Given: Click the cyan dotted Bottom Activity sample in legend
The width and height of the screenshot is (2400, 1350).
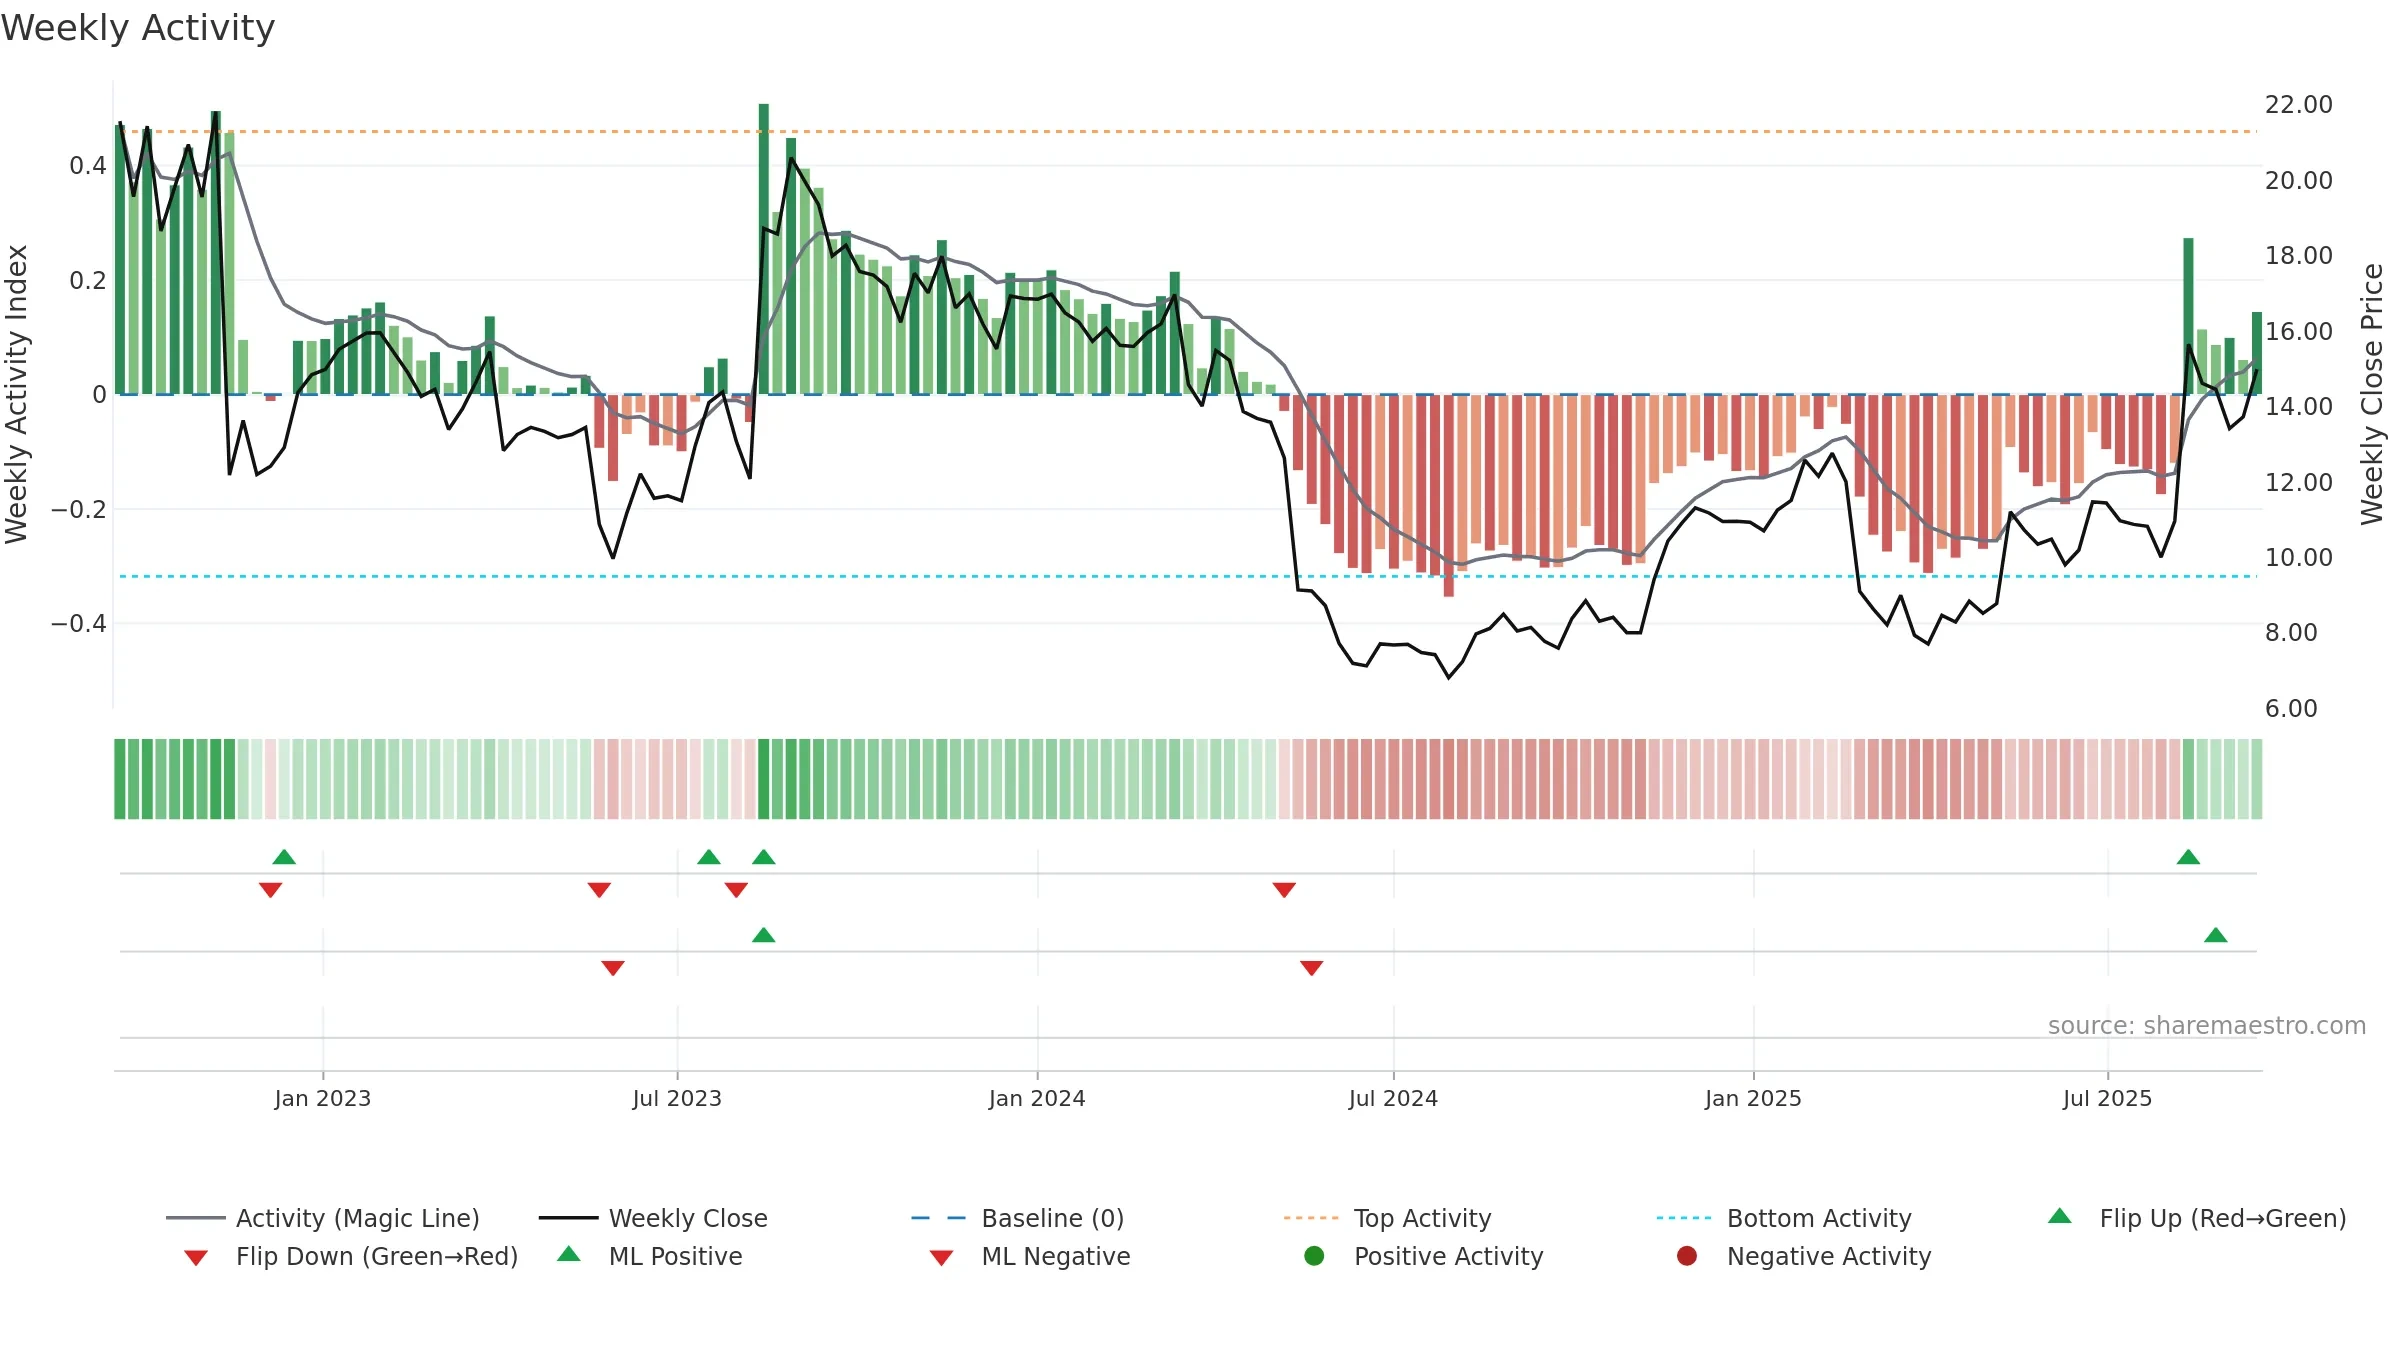Looking at the screenshot, I should click(1684, 1218).
